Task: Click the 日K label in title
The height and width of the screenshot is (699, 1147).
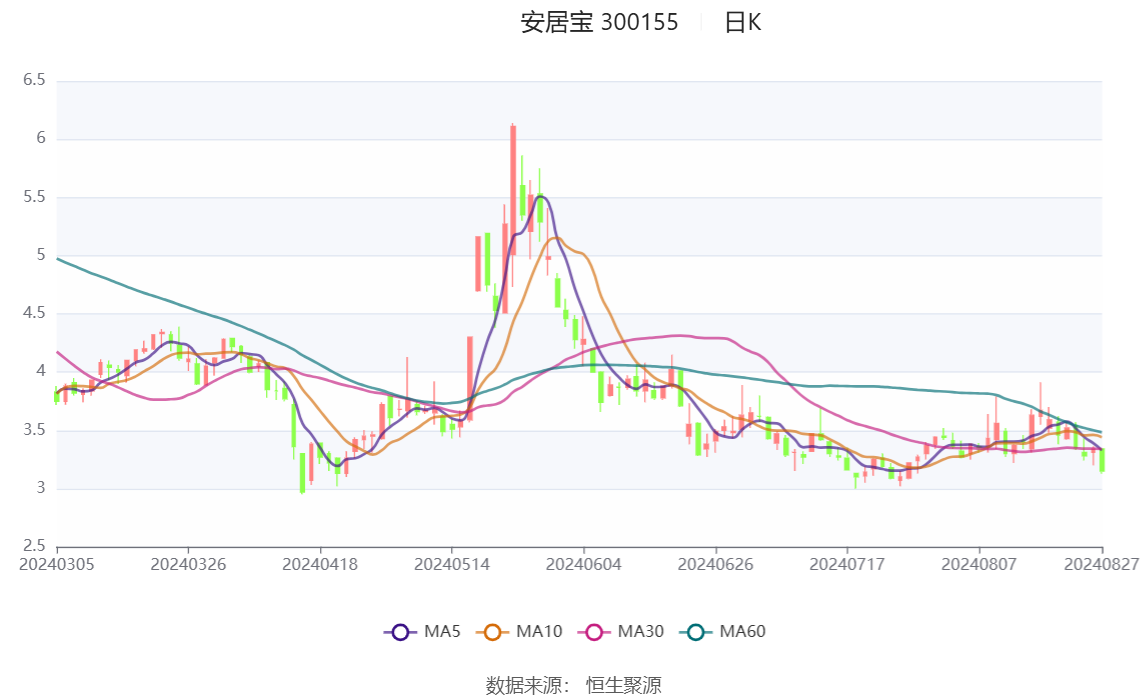Action: pos(742,22)
